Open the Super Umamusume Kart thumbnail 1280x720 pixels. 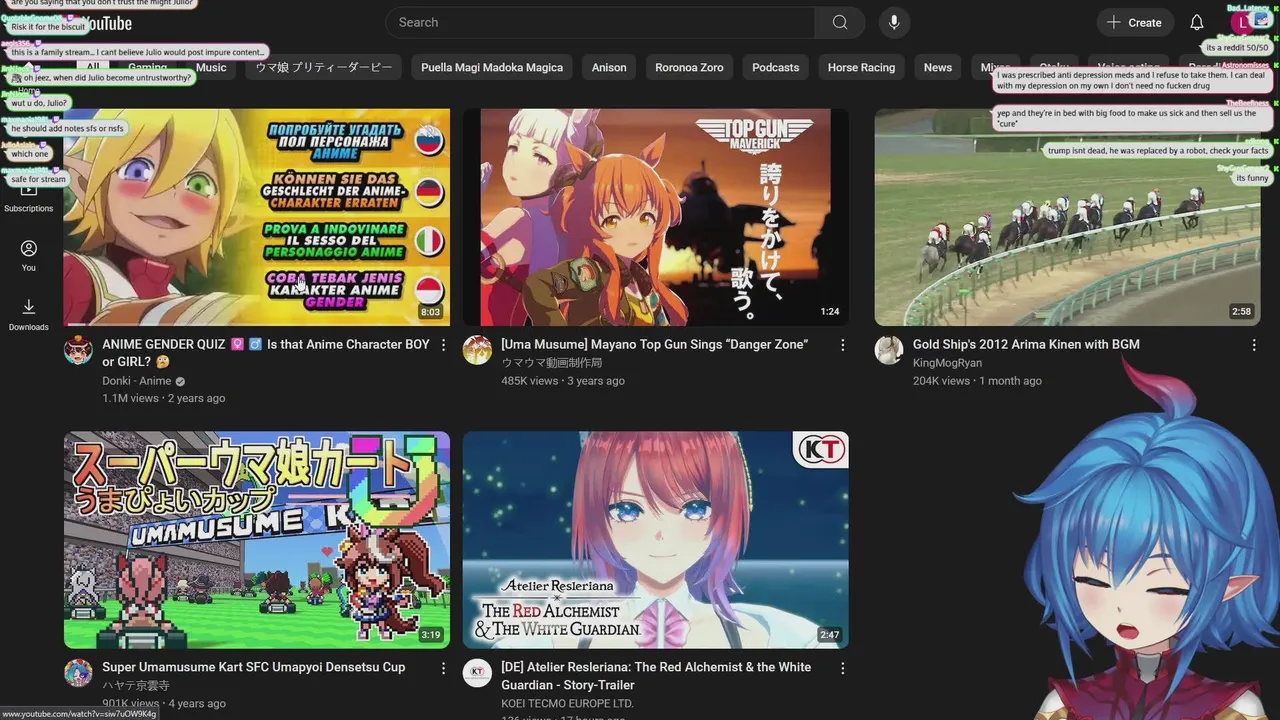coord(257,540)
